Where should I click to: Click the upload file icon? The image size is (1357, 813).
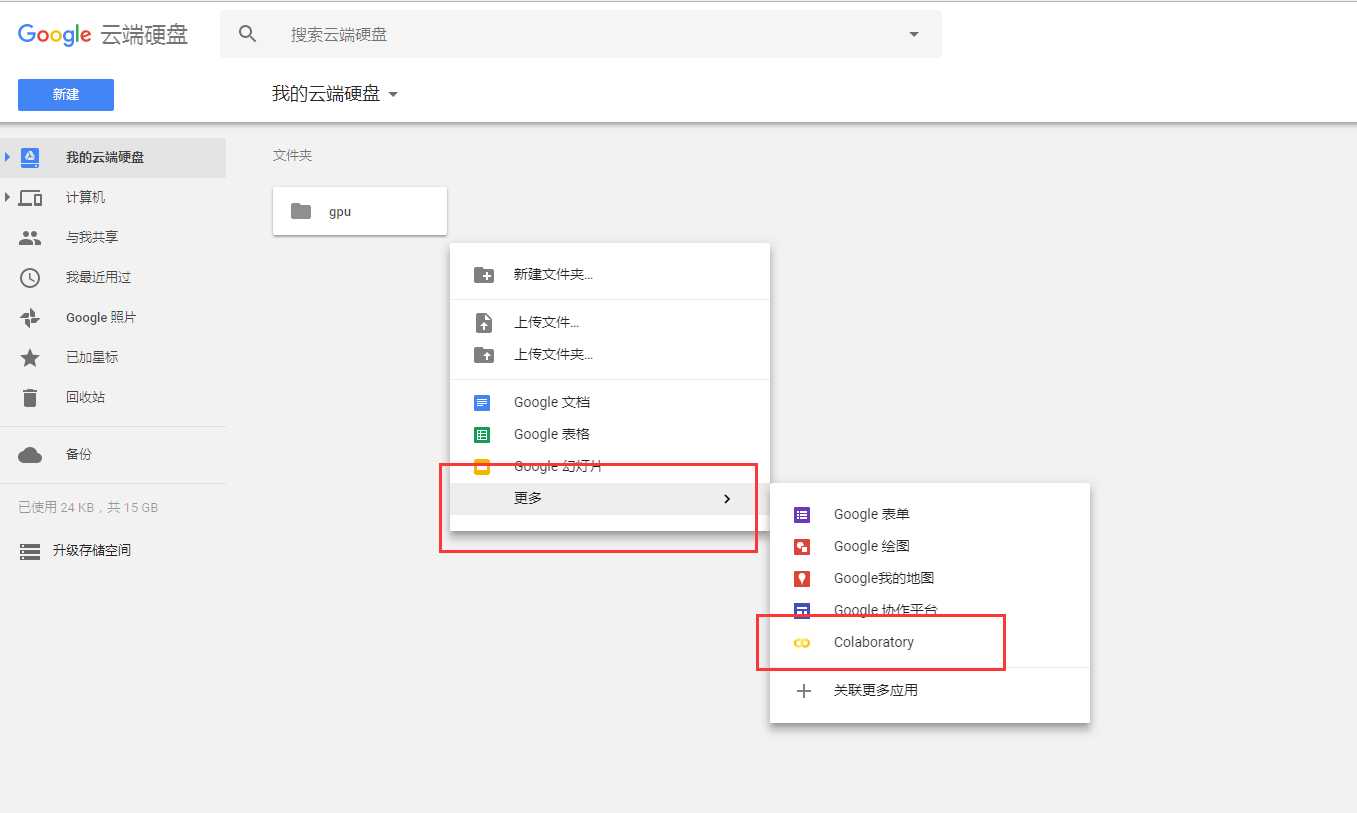click(x=483, y=322)
